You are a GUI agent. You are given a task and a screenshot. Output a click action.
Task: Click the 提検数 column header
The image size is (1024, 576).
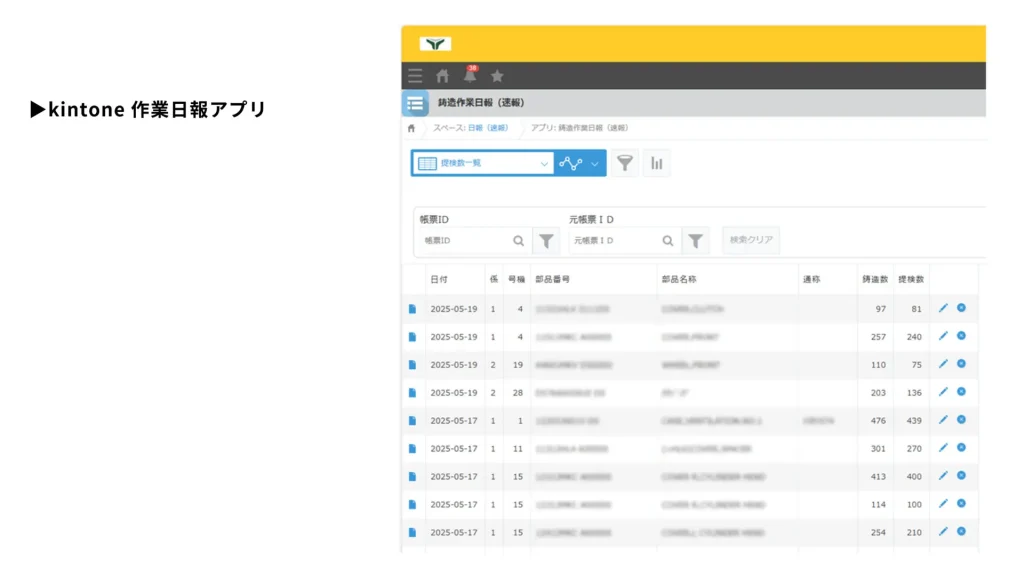click(910, 280)
